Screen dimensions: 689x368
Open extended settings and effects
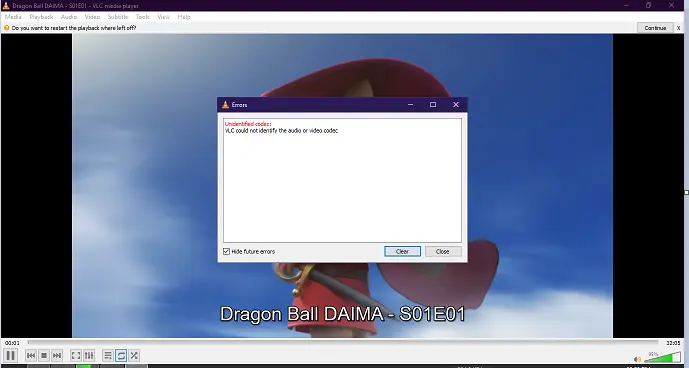click(89, 355)
